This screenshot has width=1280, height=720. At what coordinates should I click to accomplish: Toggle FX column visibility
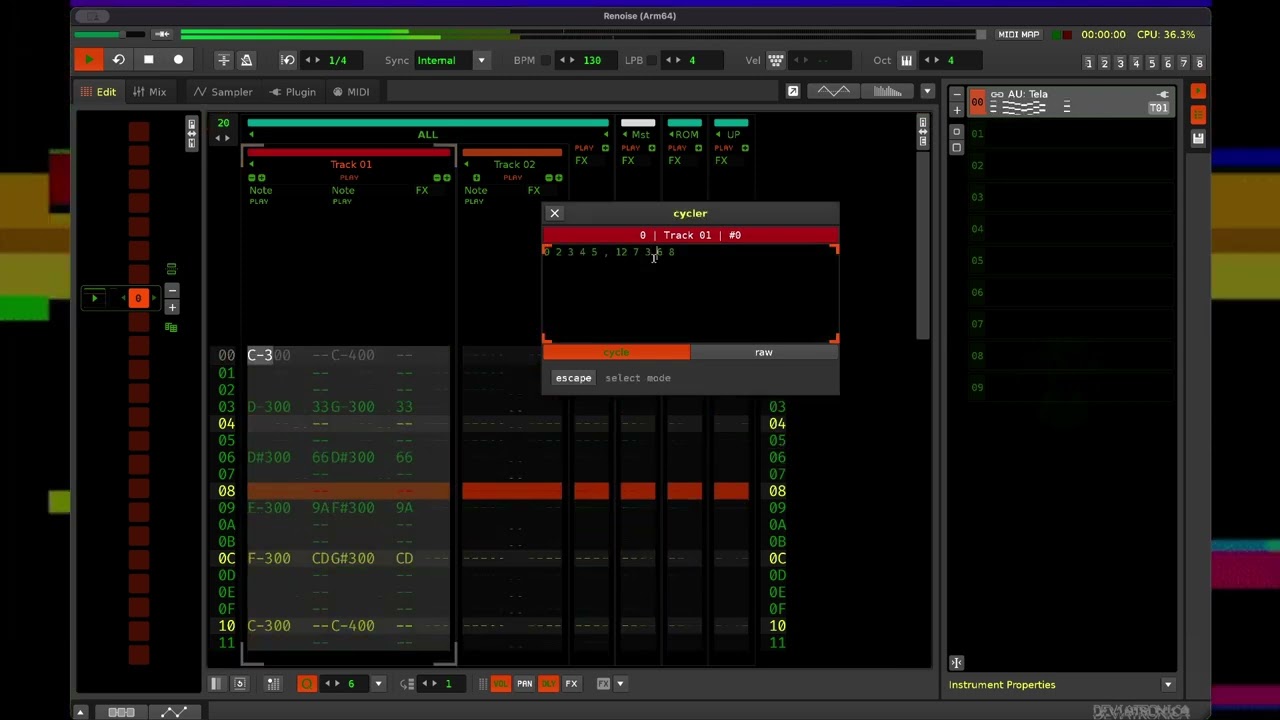point(571,684)
